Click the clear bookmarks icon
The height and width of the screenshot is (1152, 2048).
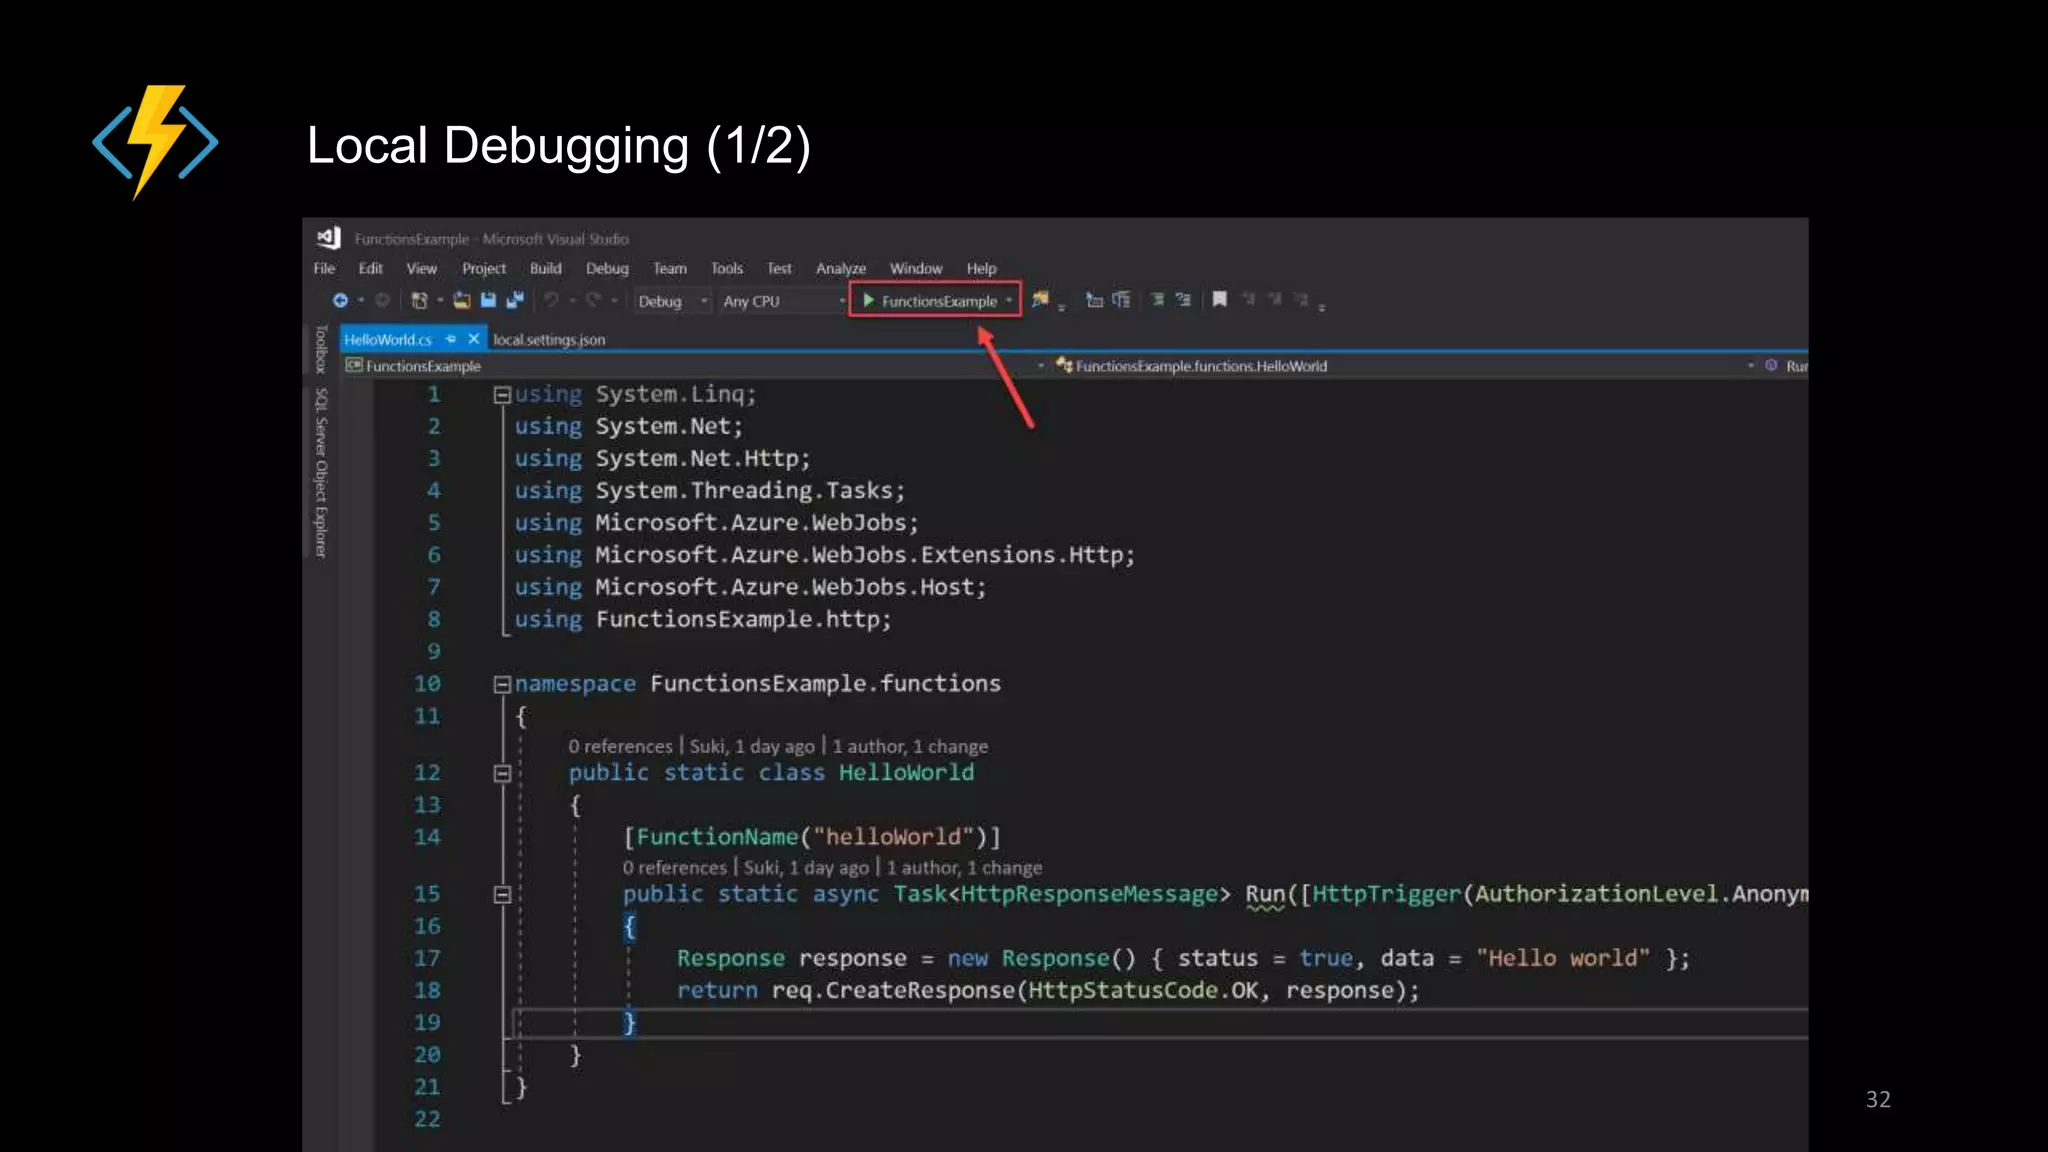(1300, 299)
